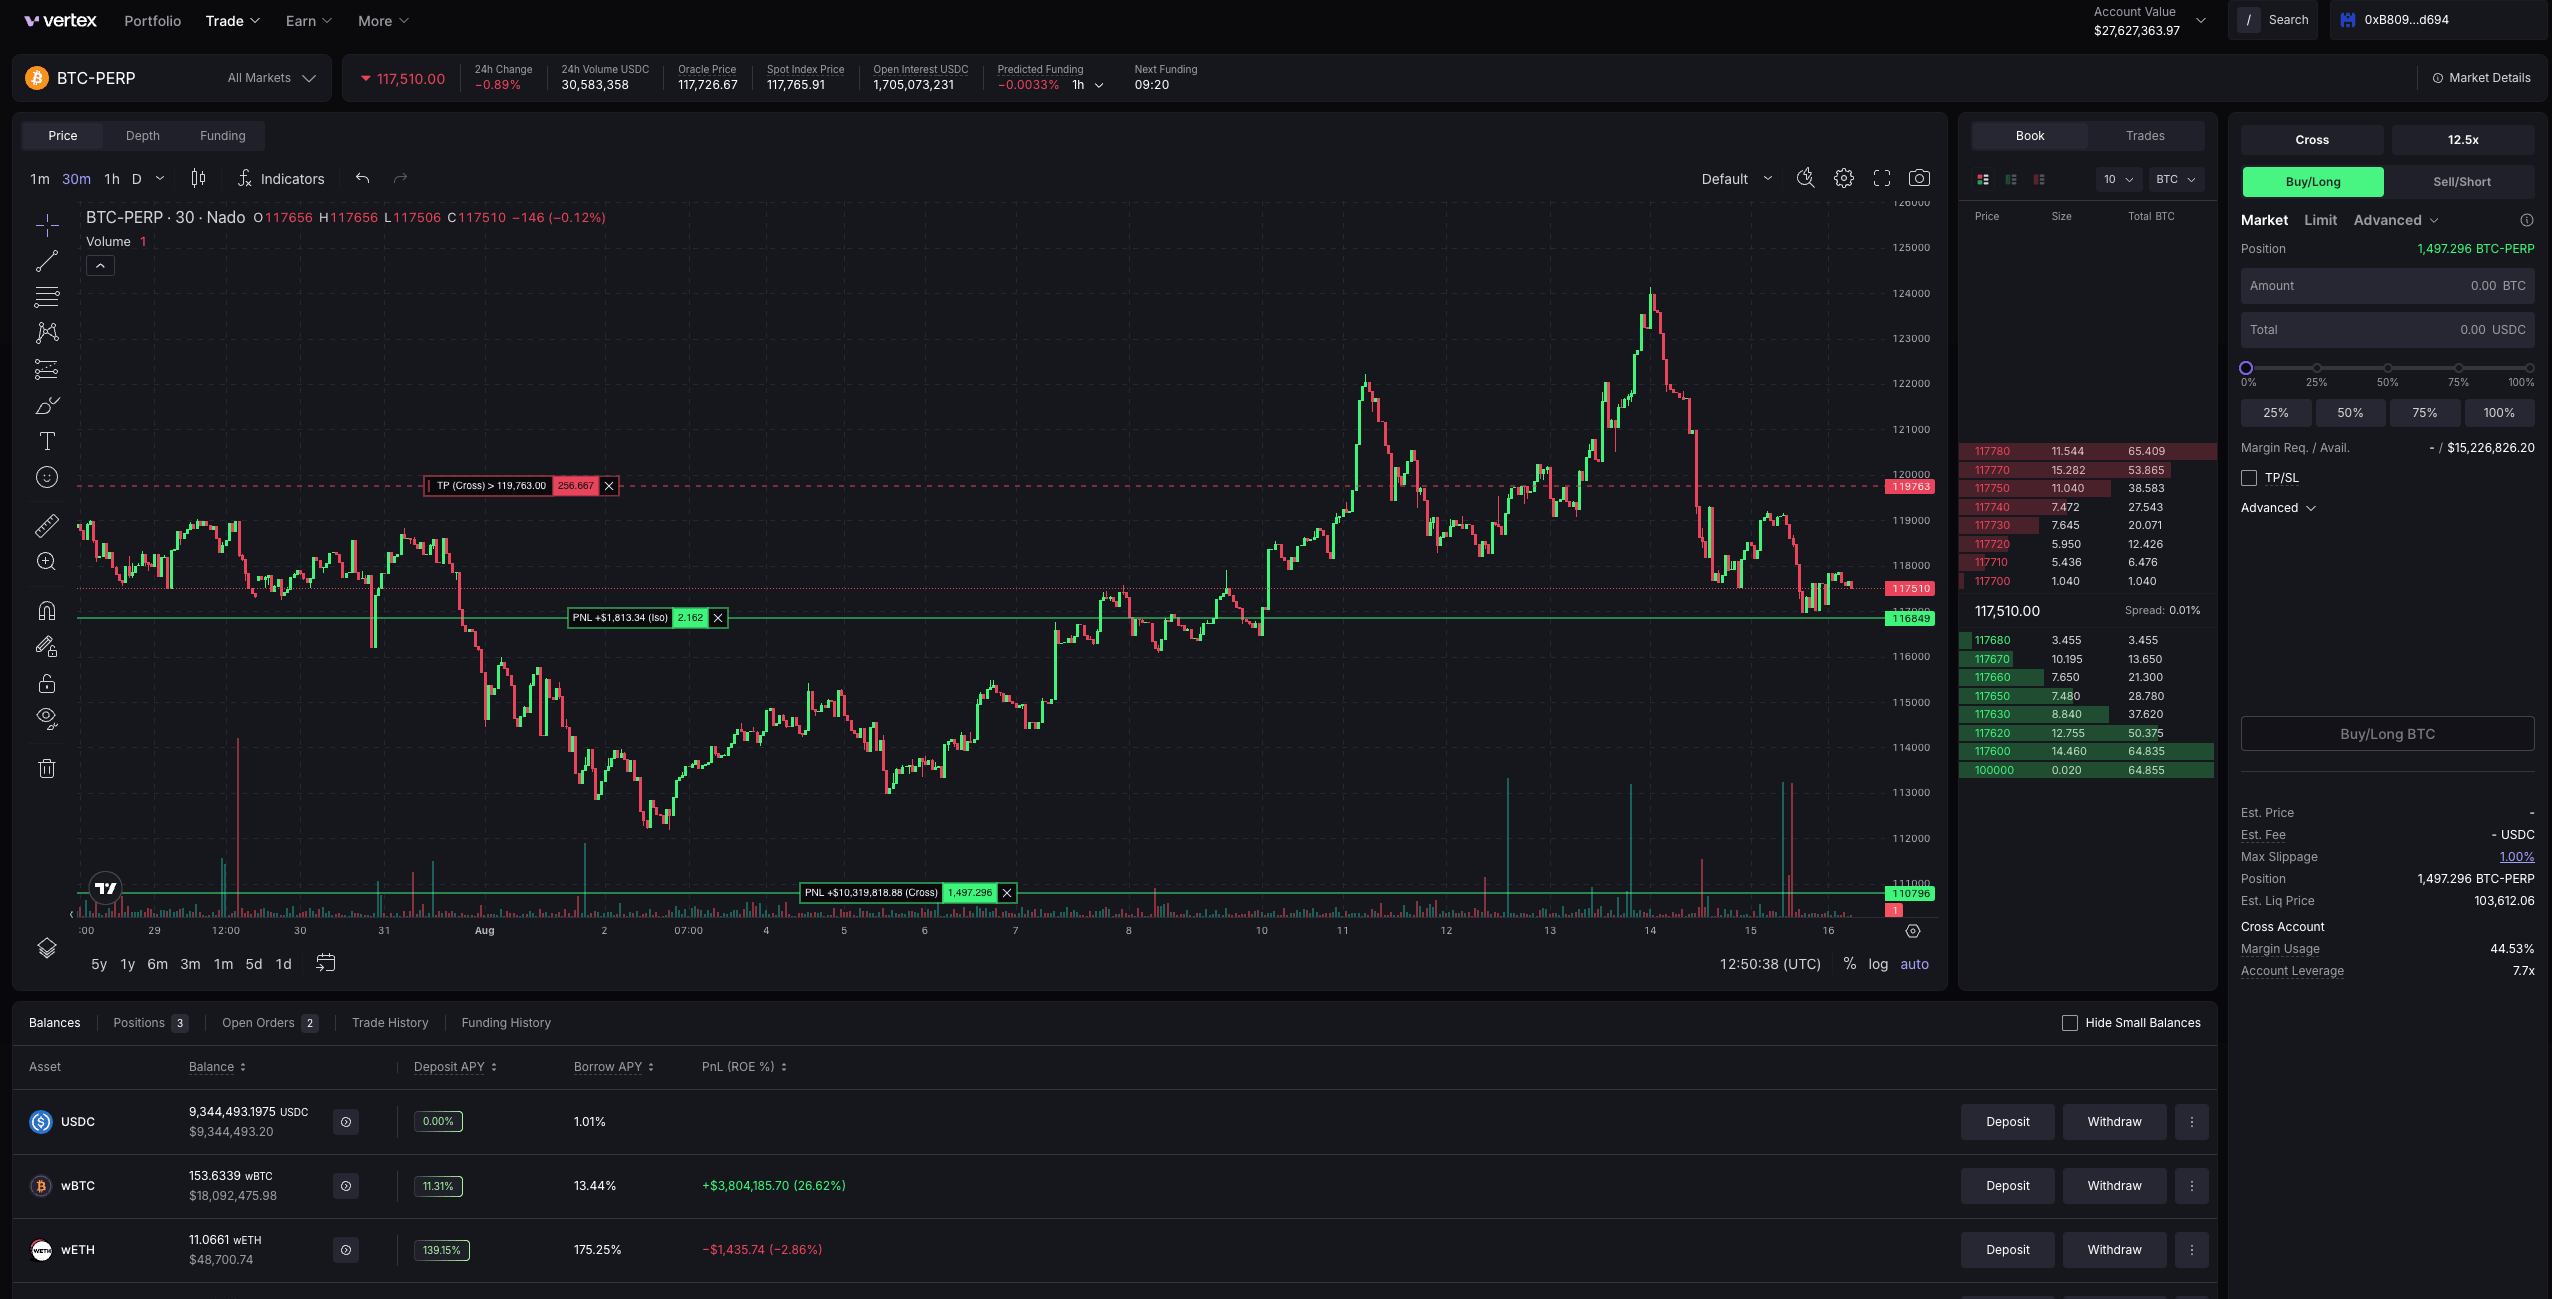Check Hide Small Balances

click(x=2070, y=1023)
